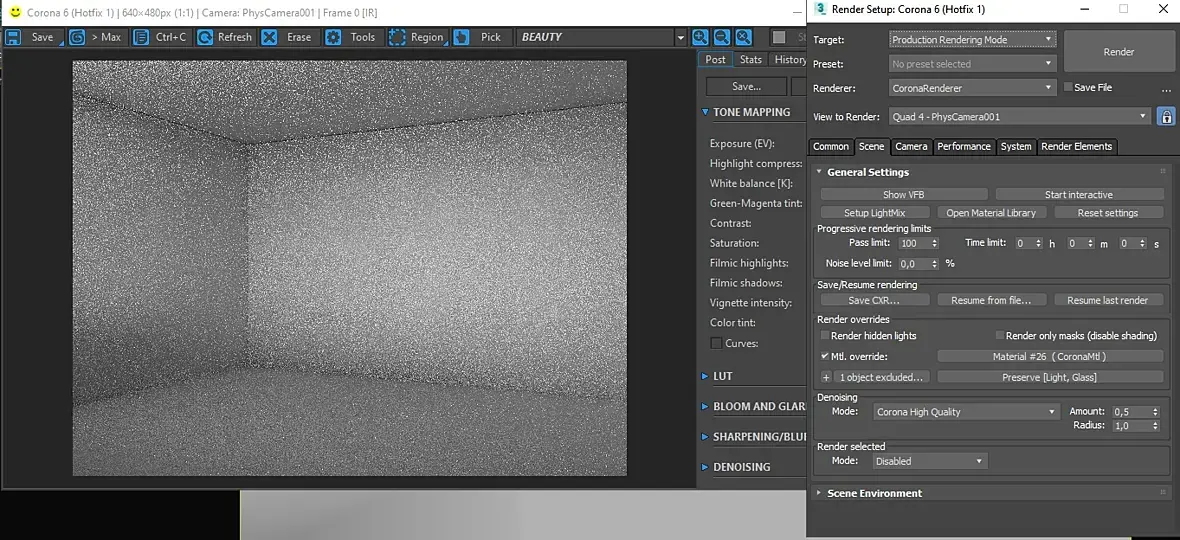Enable the Curves checkbox
The height and width of the screenshot is (540, 1180).
coord(716,343)
